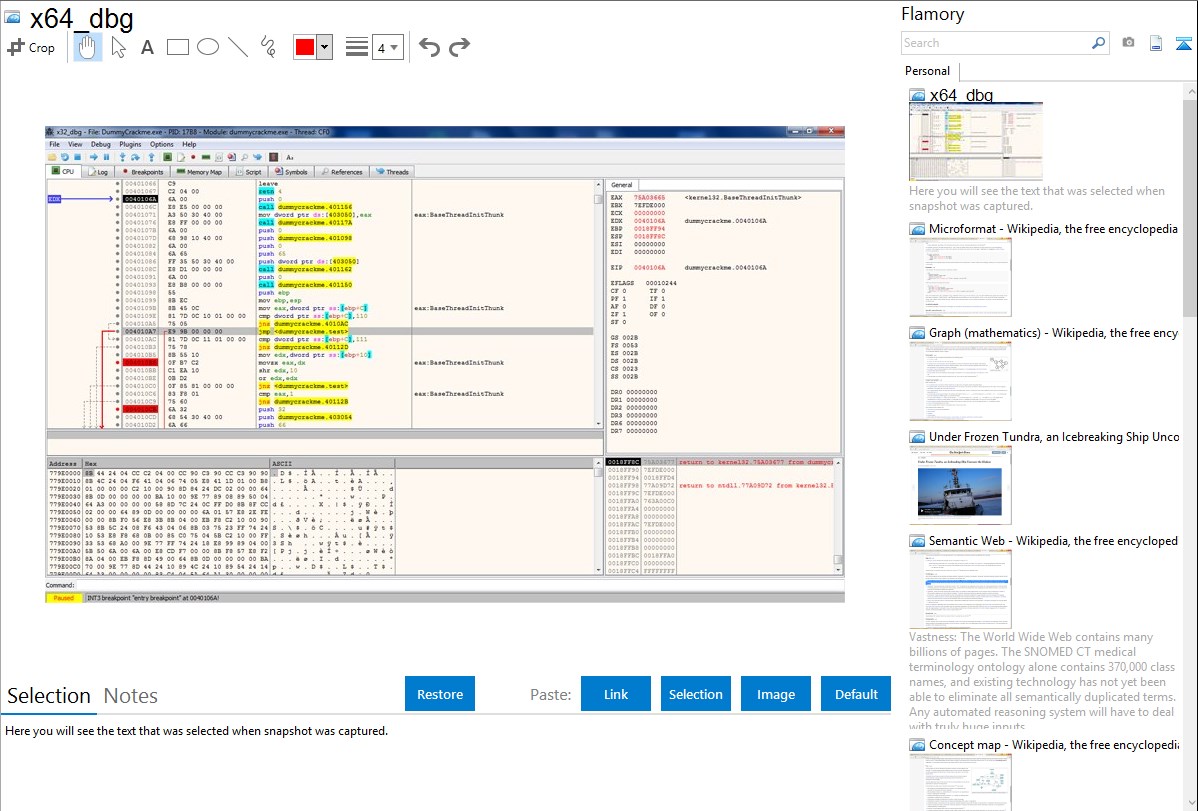Click the Under Frozen Tundra title

pos(1054,436)
